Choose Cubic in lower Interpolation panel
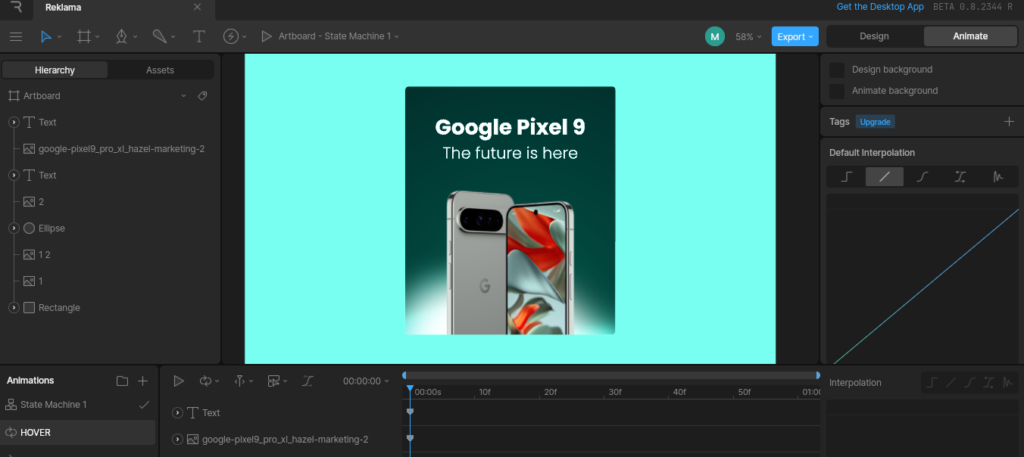 pyautogui.click(x=970, y=383)
